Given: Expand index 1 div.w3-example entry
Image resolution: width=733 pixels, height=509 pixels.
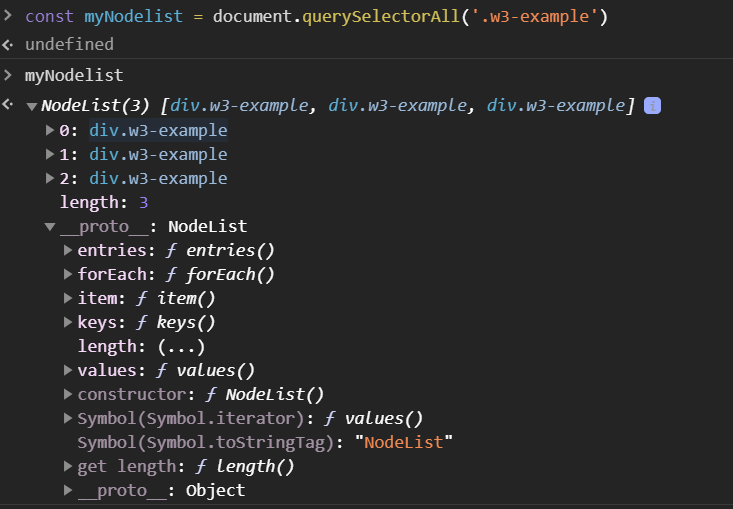Looking at the screenshot, I should coord(50,155).
